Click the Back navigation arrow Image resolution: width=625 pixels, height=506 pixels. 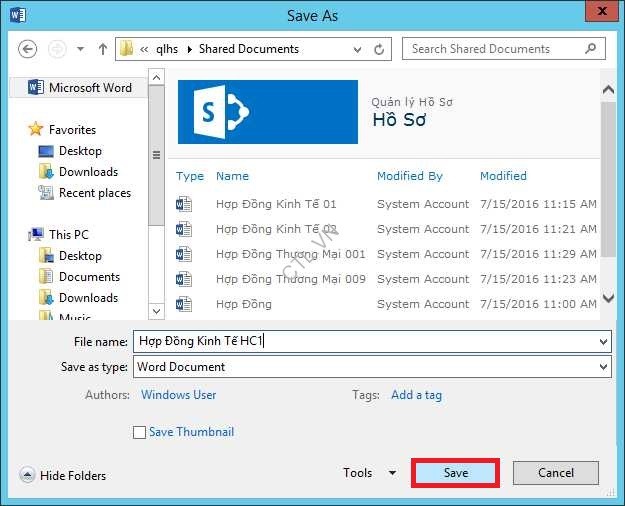tap(27, 49)
